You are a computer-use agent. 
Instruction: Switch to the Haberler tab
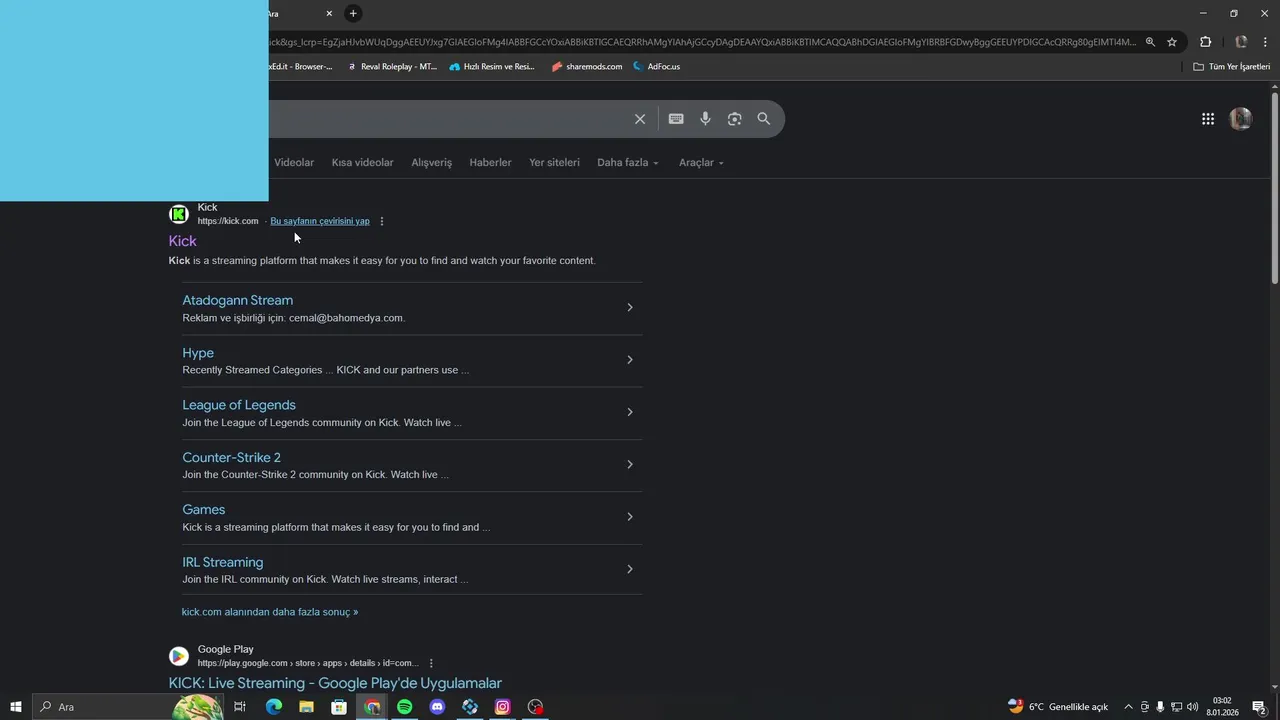490,162
